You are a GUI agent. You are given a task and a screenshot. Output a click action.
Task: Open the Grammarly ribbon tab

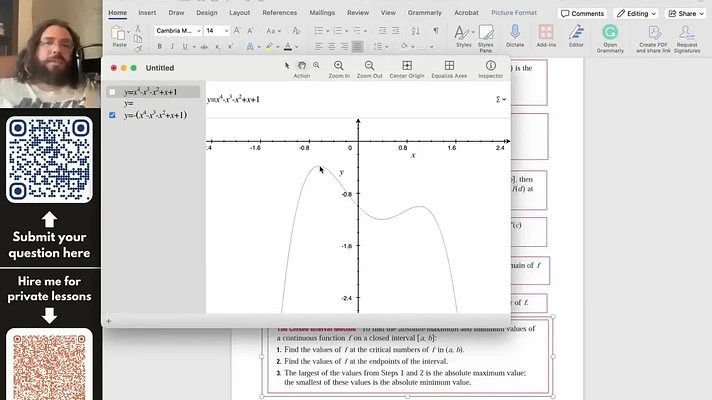pos(425,13)
